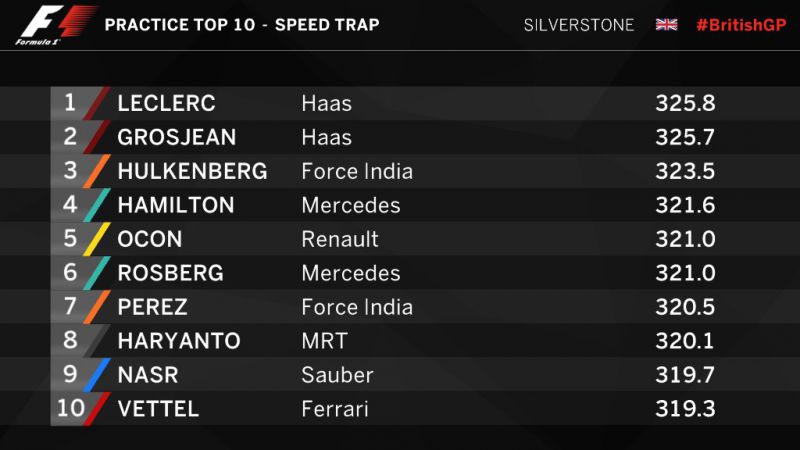
Task: Click Hamilton's 321.6 speed value
Action: point(685,205)
